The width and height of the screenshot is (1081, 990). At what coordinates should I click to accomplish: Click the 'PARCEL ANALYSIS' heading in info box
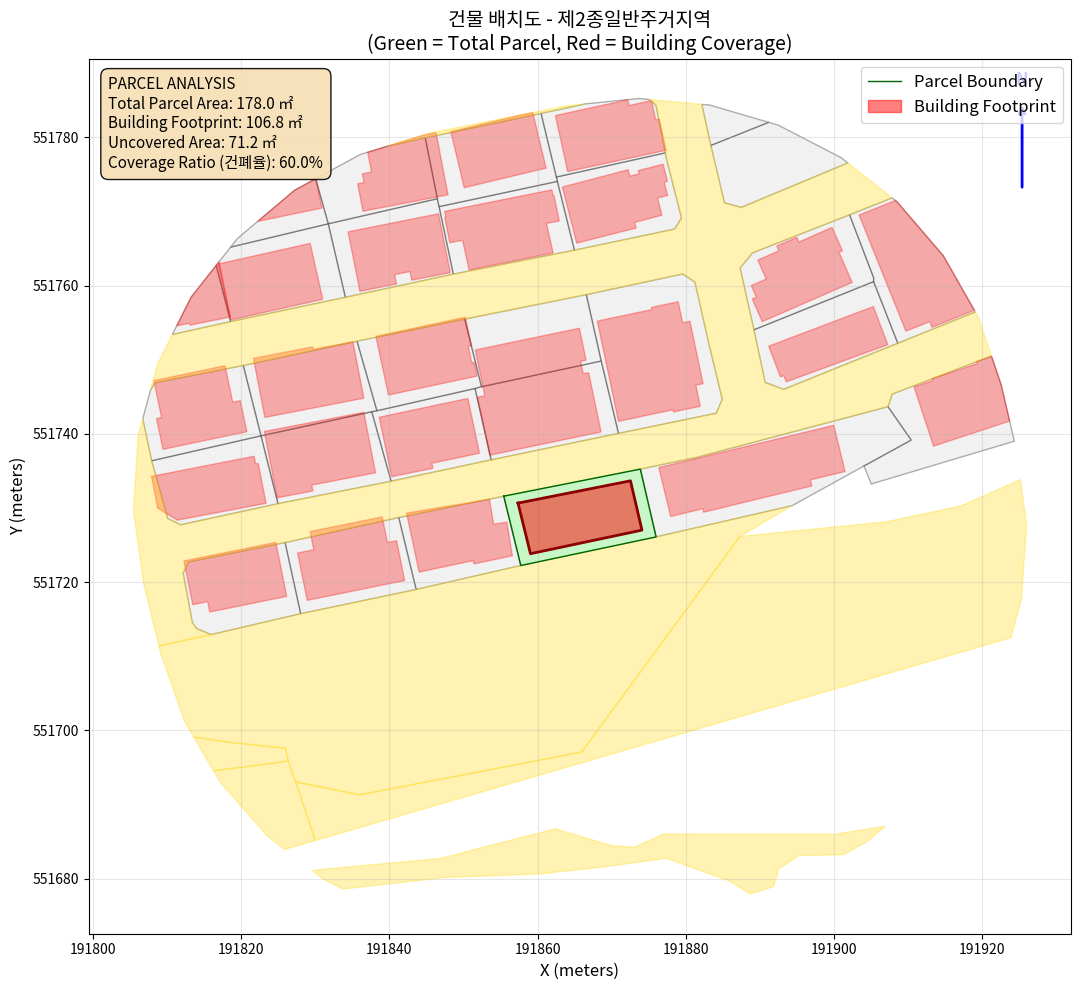[171, 84]
